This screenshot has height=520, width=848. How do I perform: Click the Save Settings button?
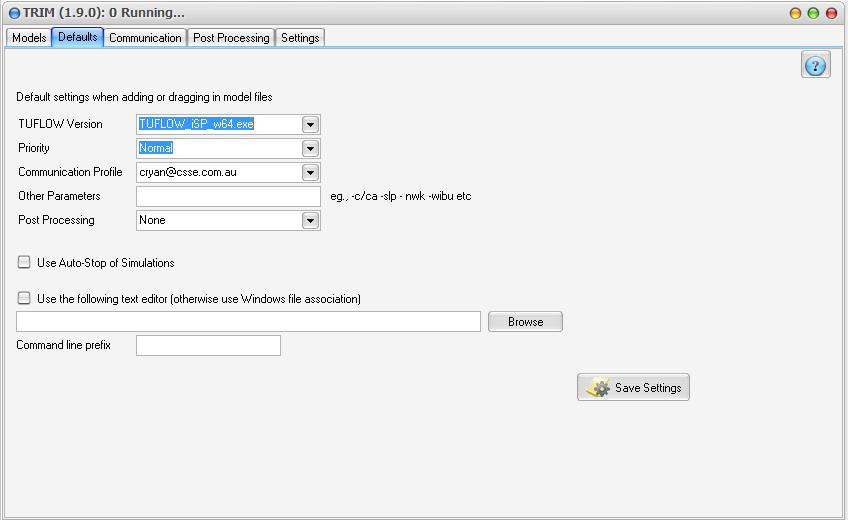point(633,388)
